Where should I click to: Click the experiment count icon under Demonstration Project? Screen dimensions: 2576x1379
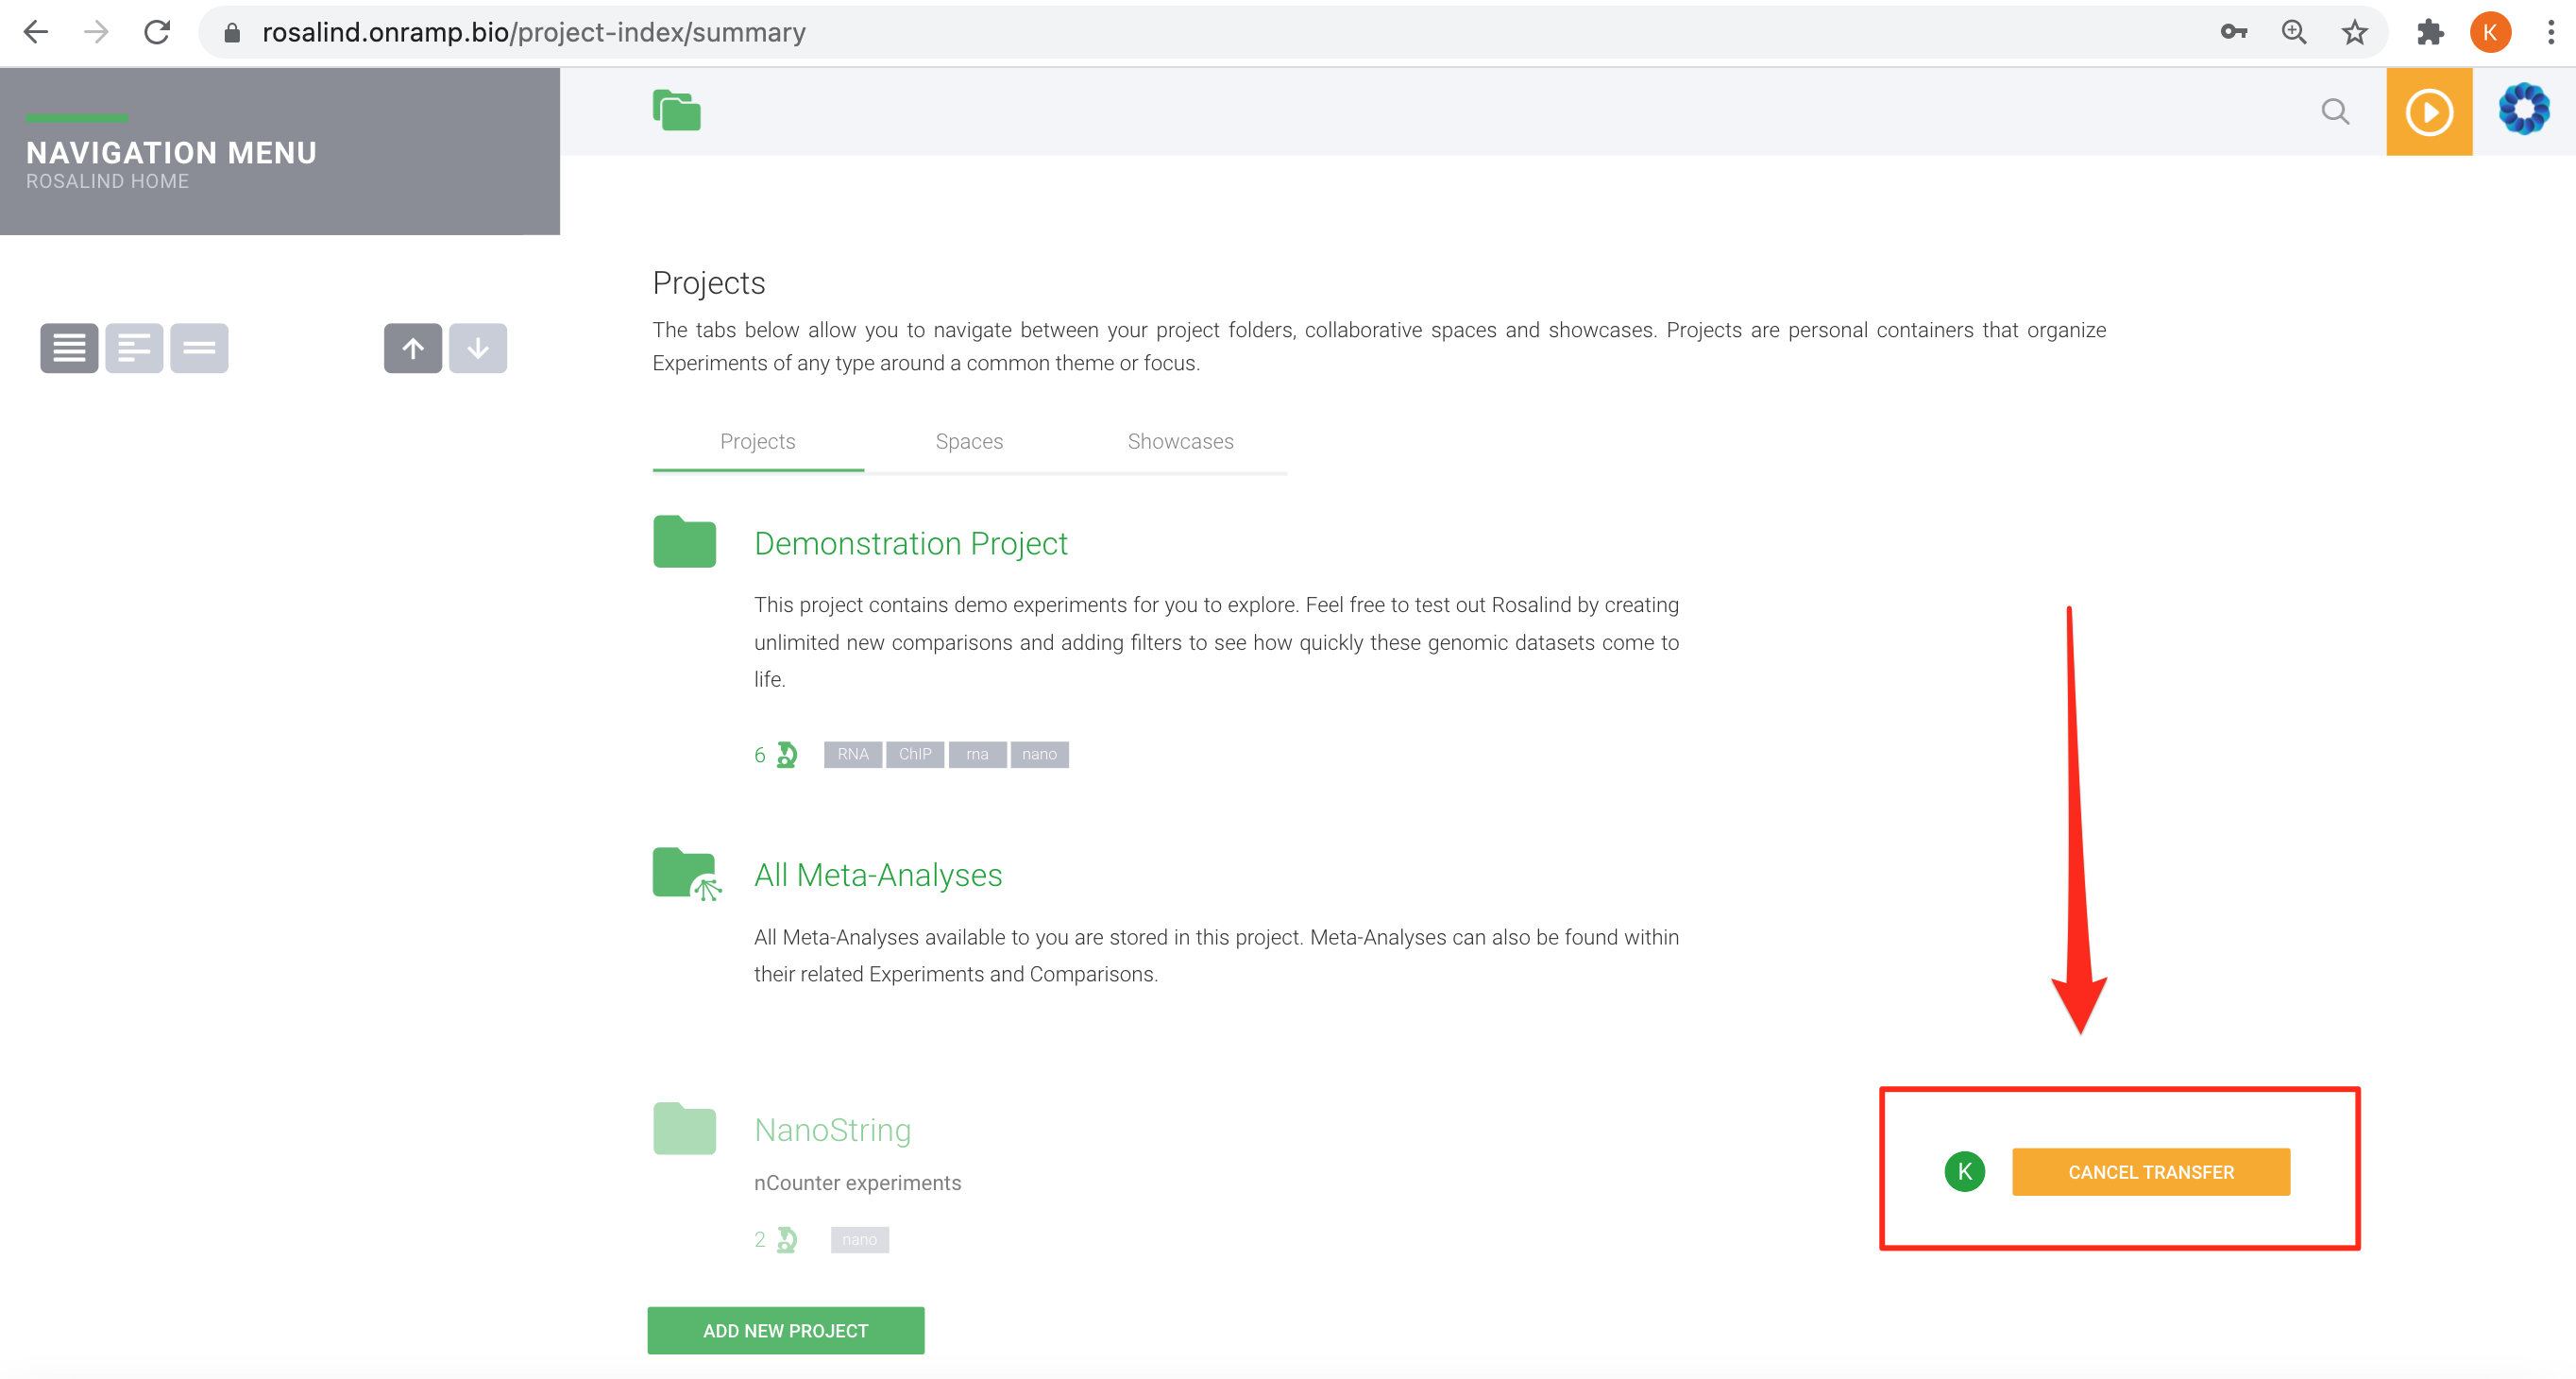[x=787, y=754]
